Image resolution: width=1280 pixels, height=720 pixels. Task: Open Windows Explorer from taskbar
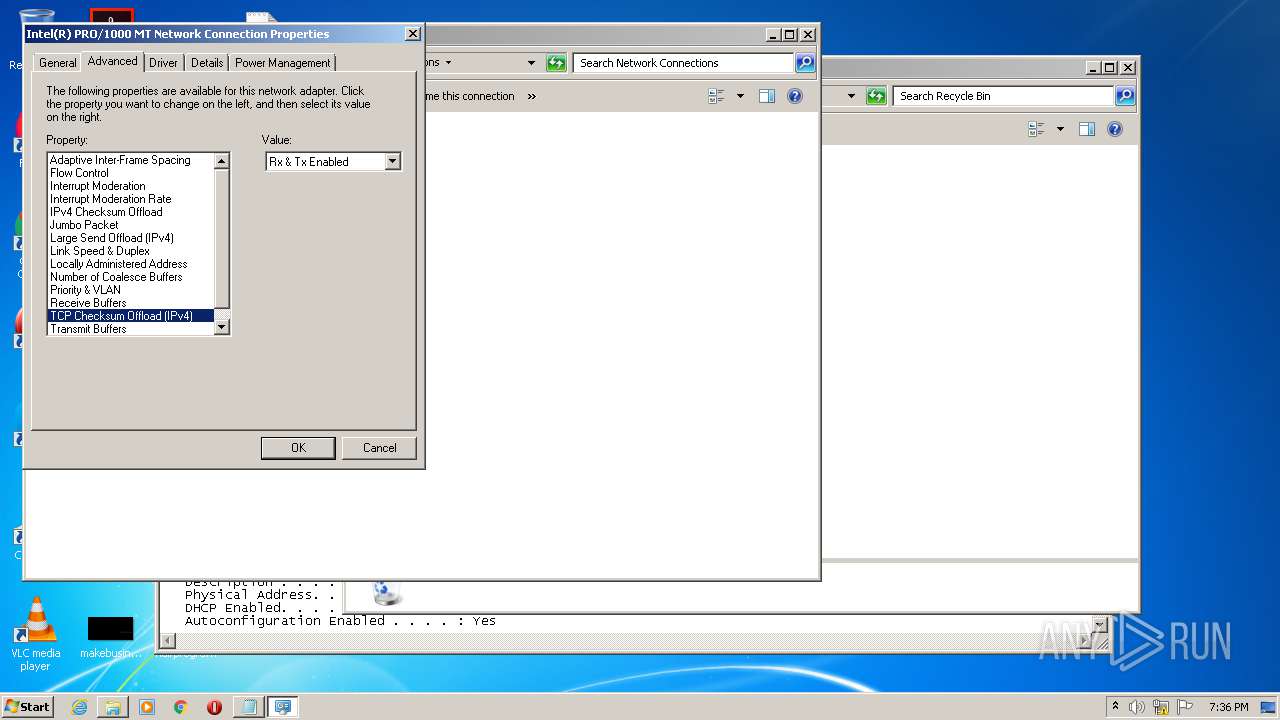[113, 707]
